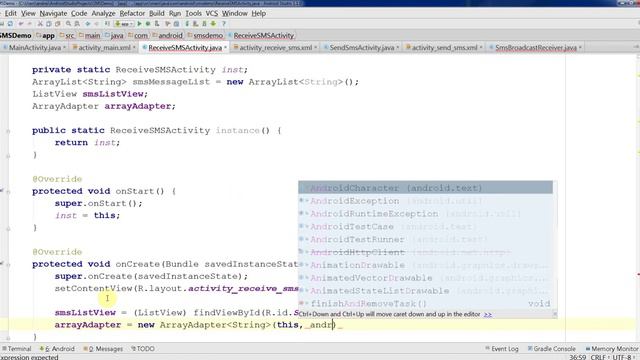Switch to SmsBroadcastReceiver.java tab
640x360 pixels.
(536, 48)
